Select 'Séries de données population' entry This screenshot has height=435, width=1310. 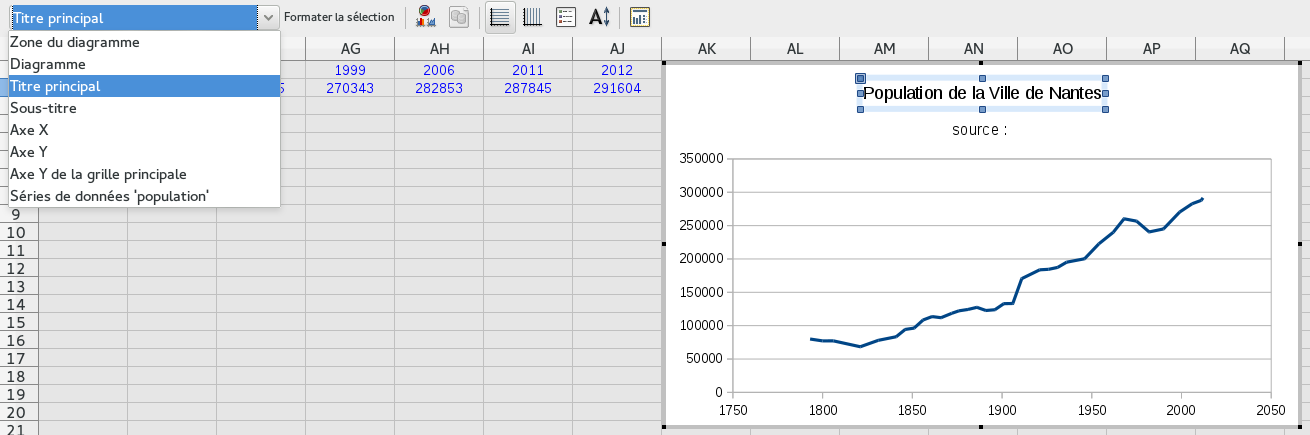109,196
